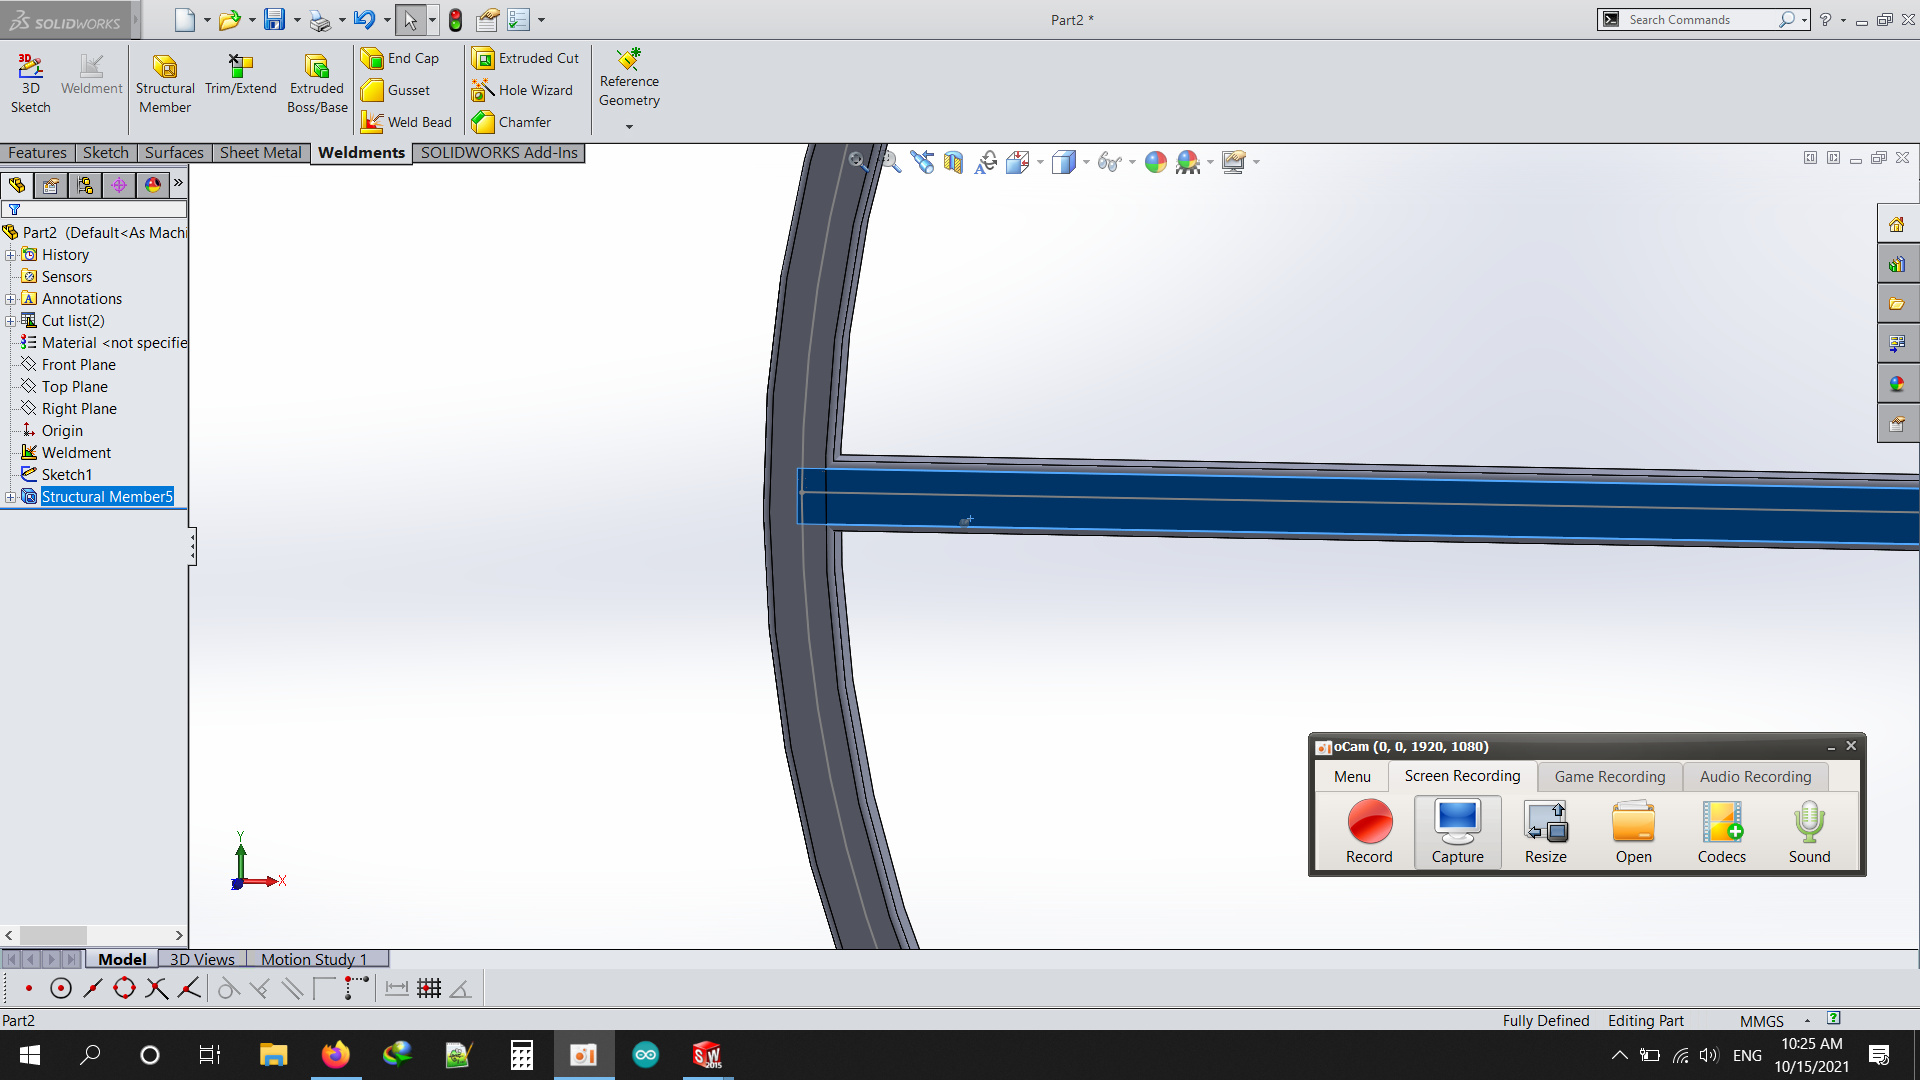Enable Center Points snap icon

coord(61,989)
